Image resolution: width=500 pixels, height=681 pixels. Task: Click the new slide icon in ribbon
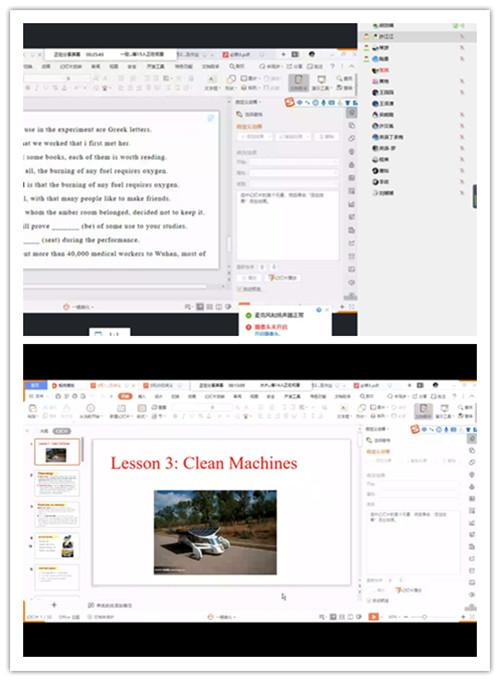click(x=121, y=408)
